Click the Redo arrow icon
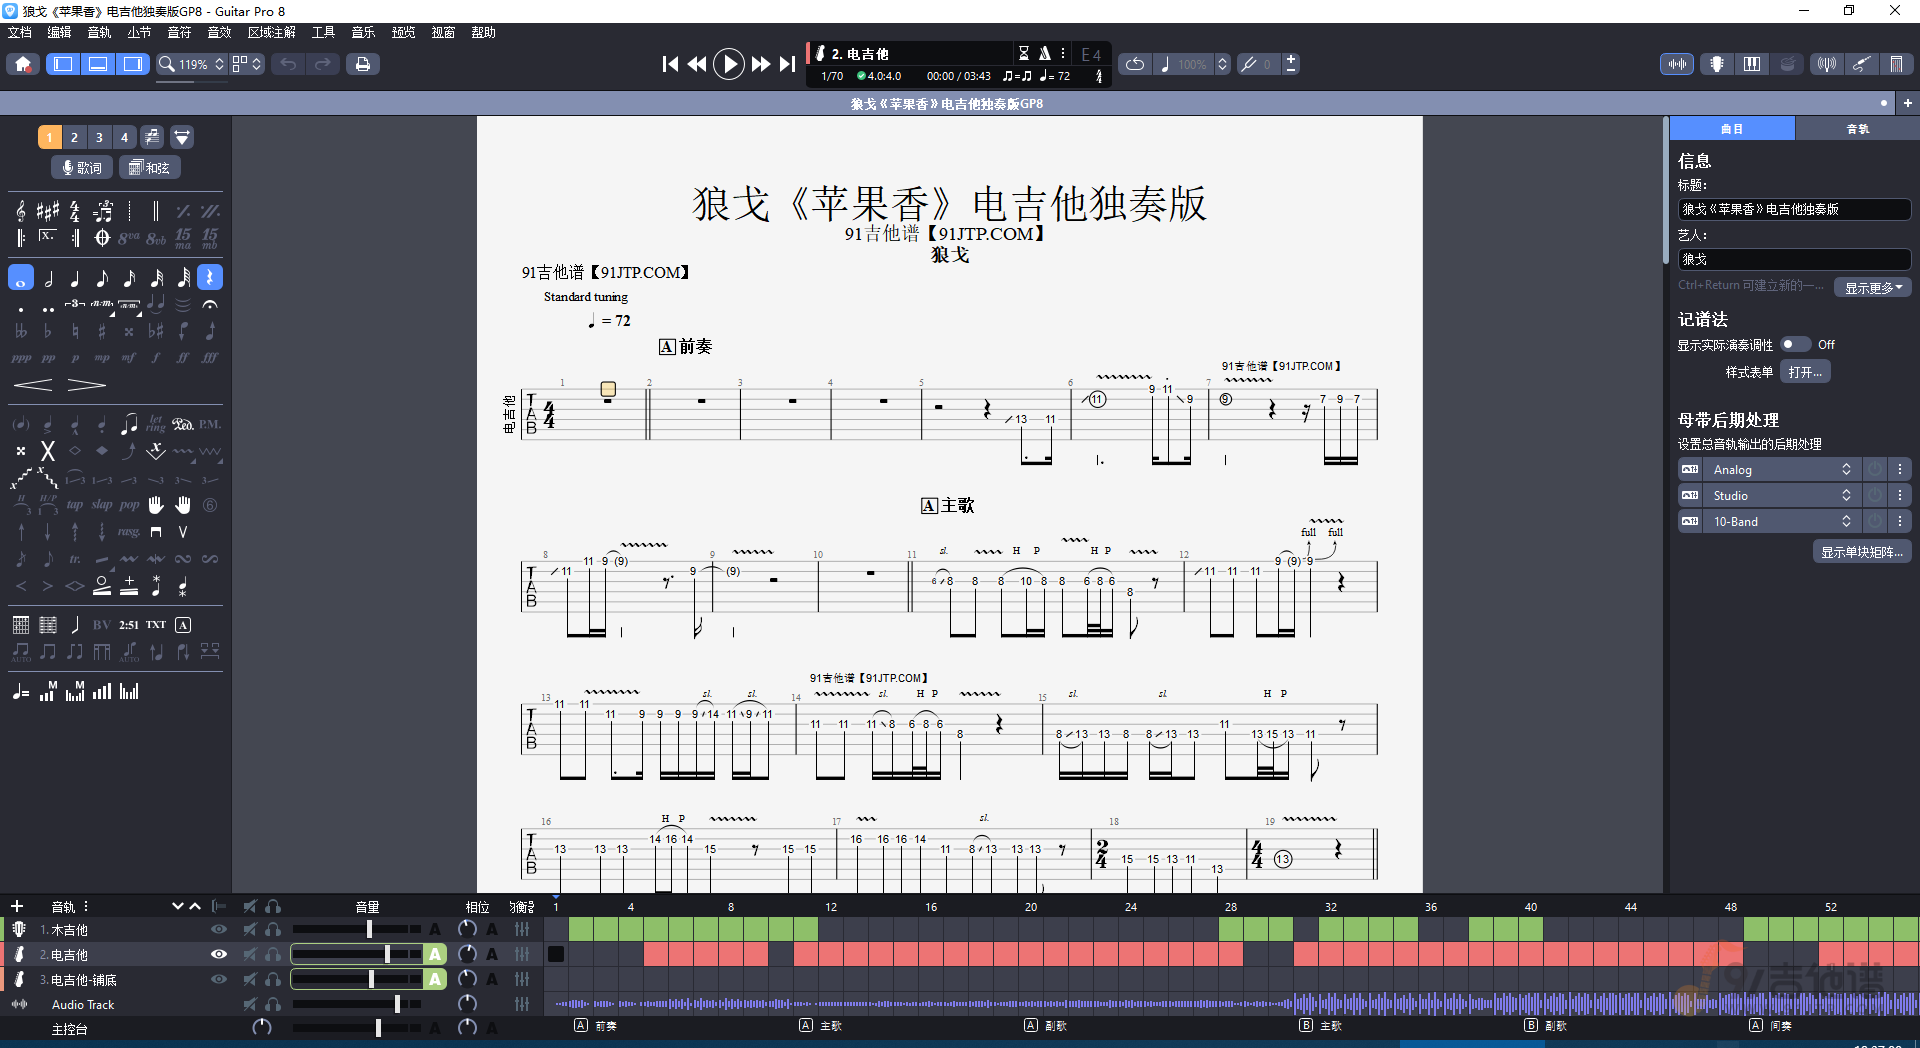1920x1048 pixels. (x=323, y=64)
